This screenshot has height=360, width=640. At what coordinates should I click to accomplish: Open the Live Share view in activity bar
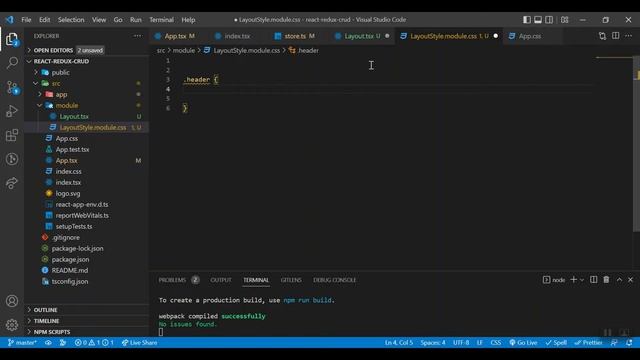pos(12,183)
